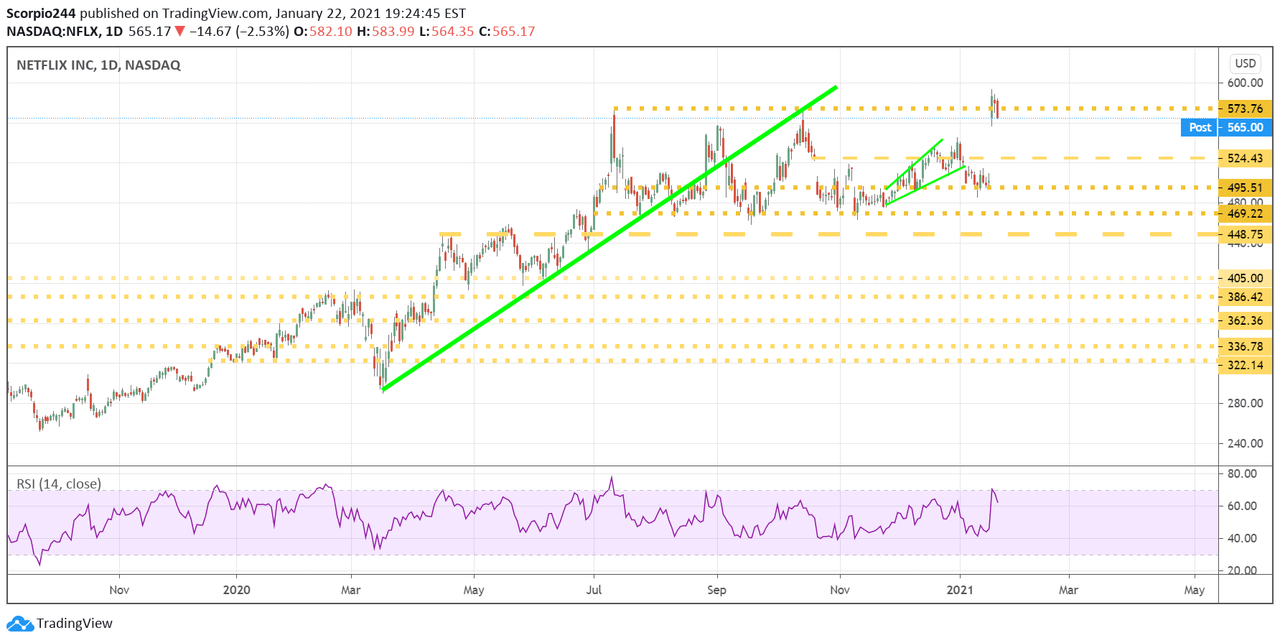Click the 405.00 price level label

pyautogui.click(x=1245, y=278)
